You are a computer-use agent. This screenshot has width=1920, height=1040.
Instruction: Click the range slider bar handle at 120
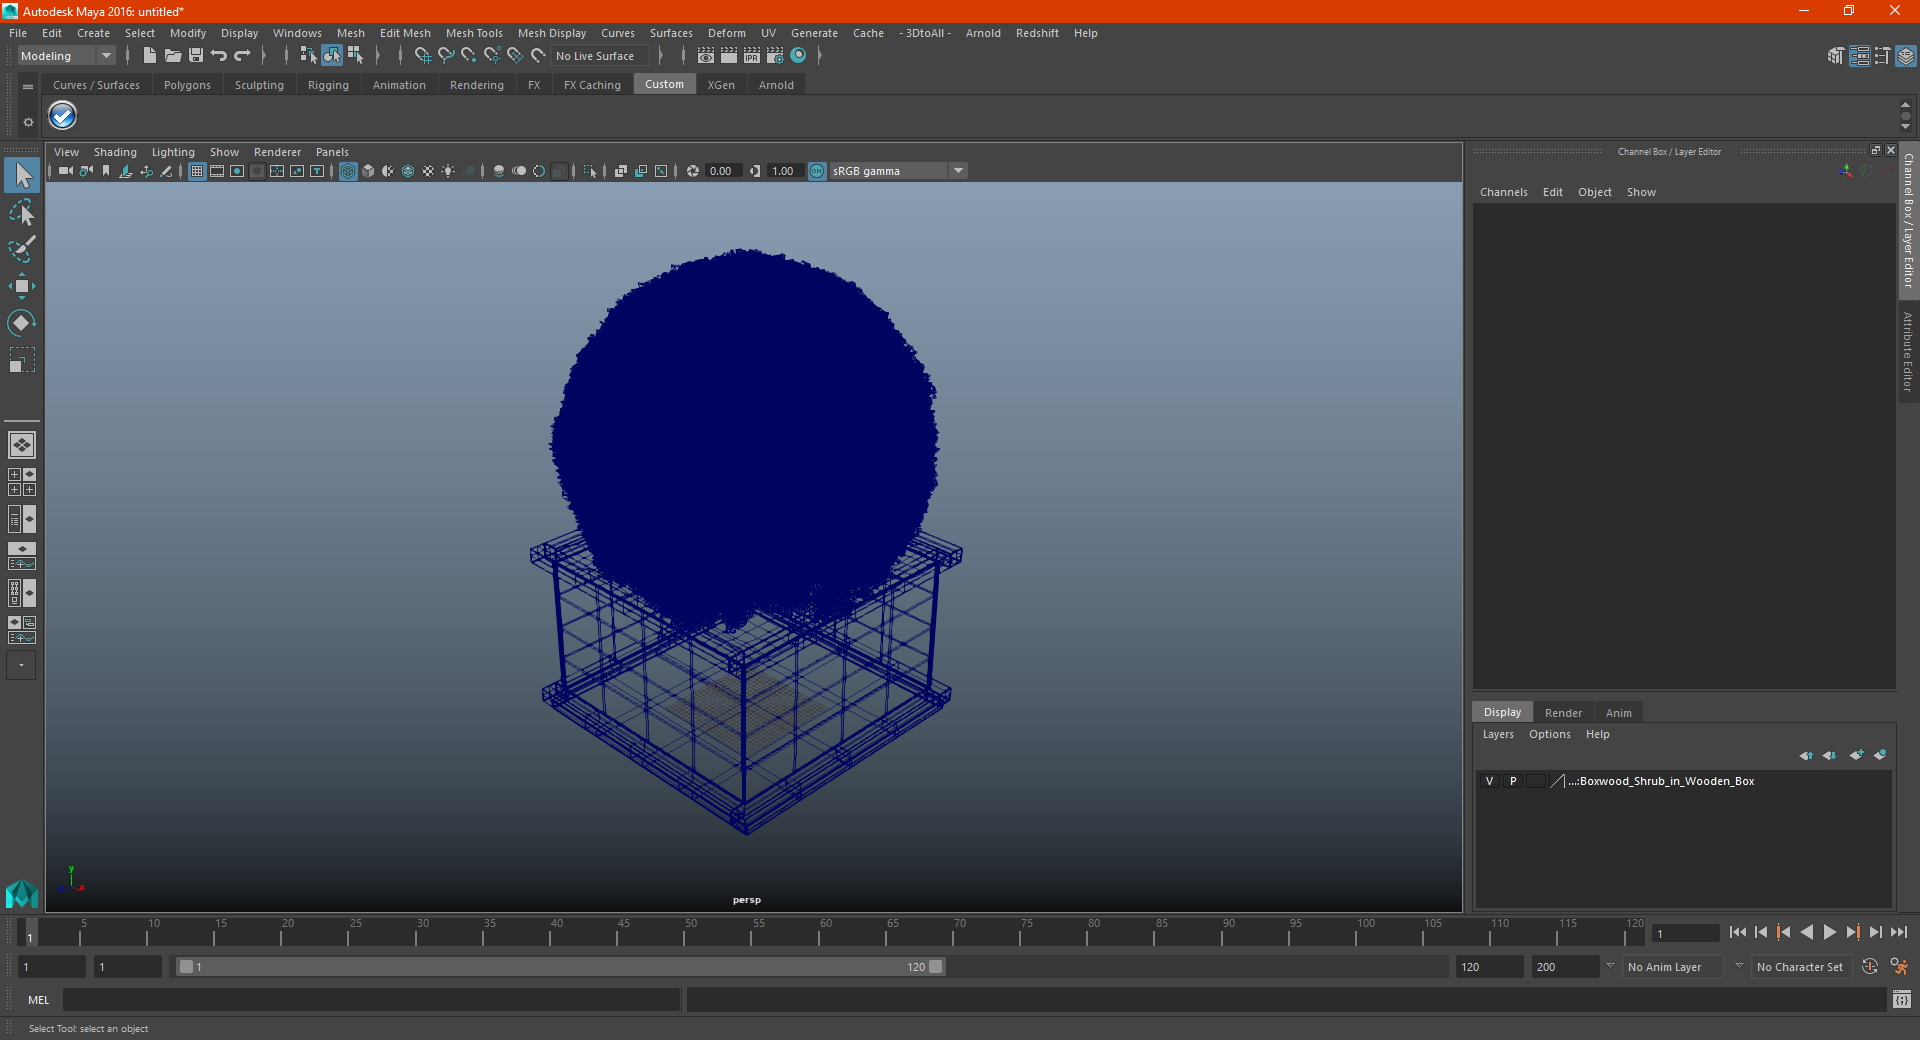tap(936, 967)
